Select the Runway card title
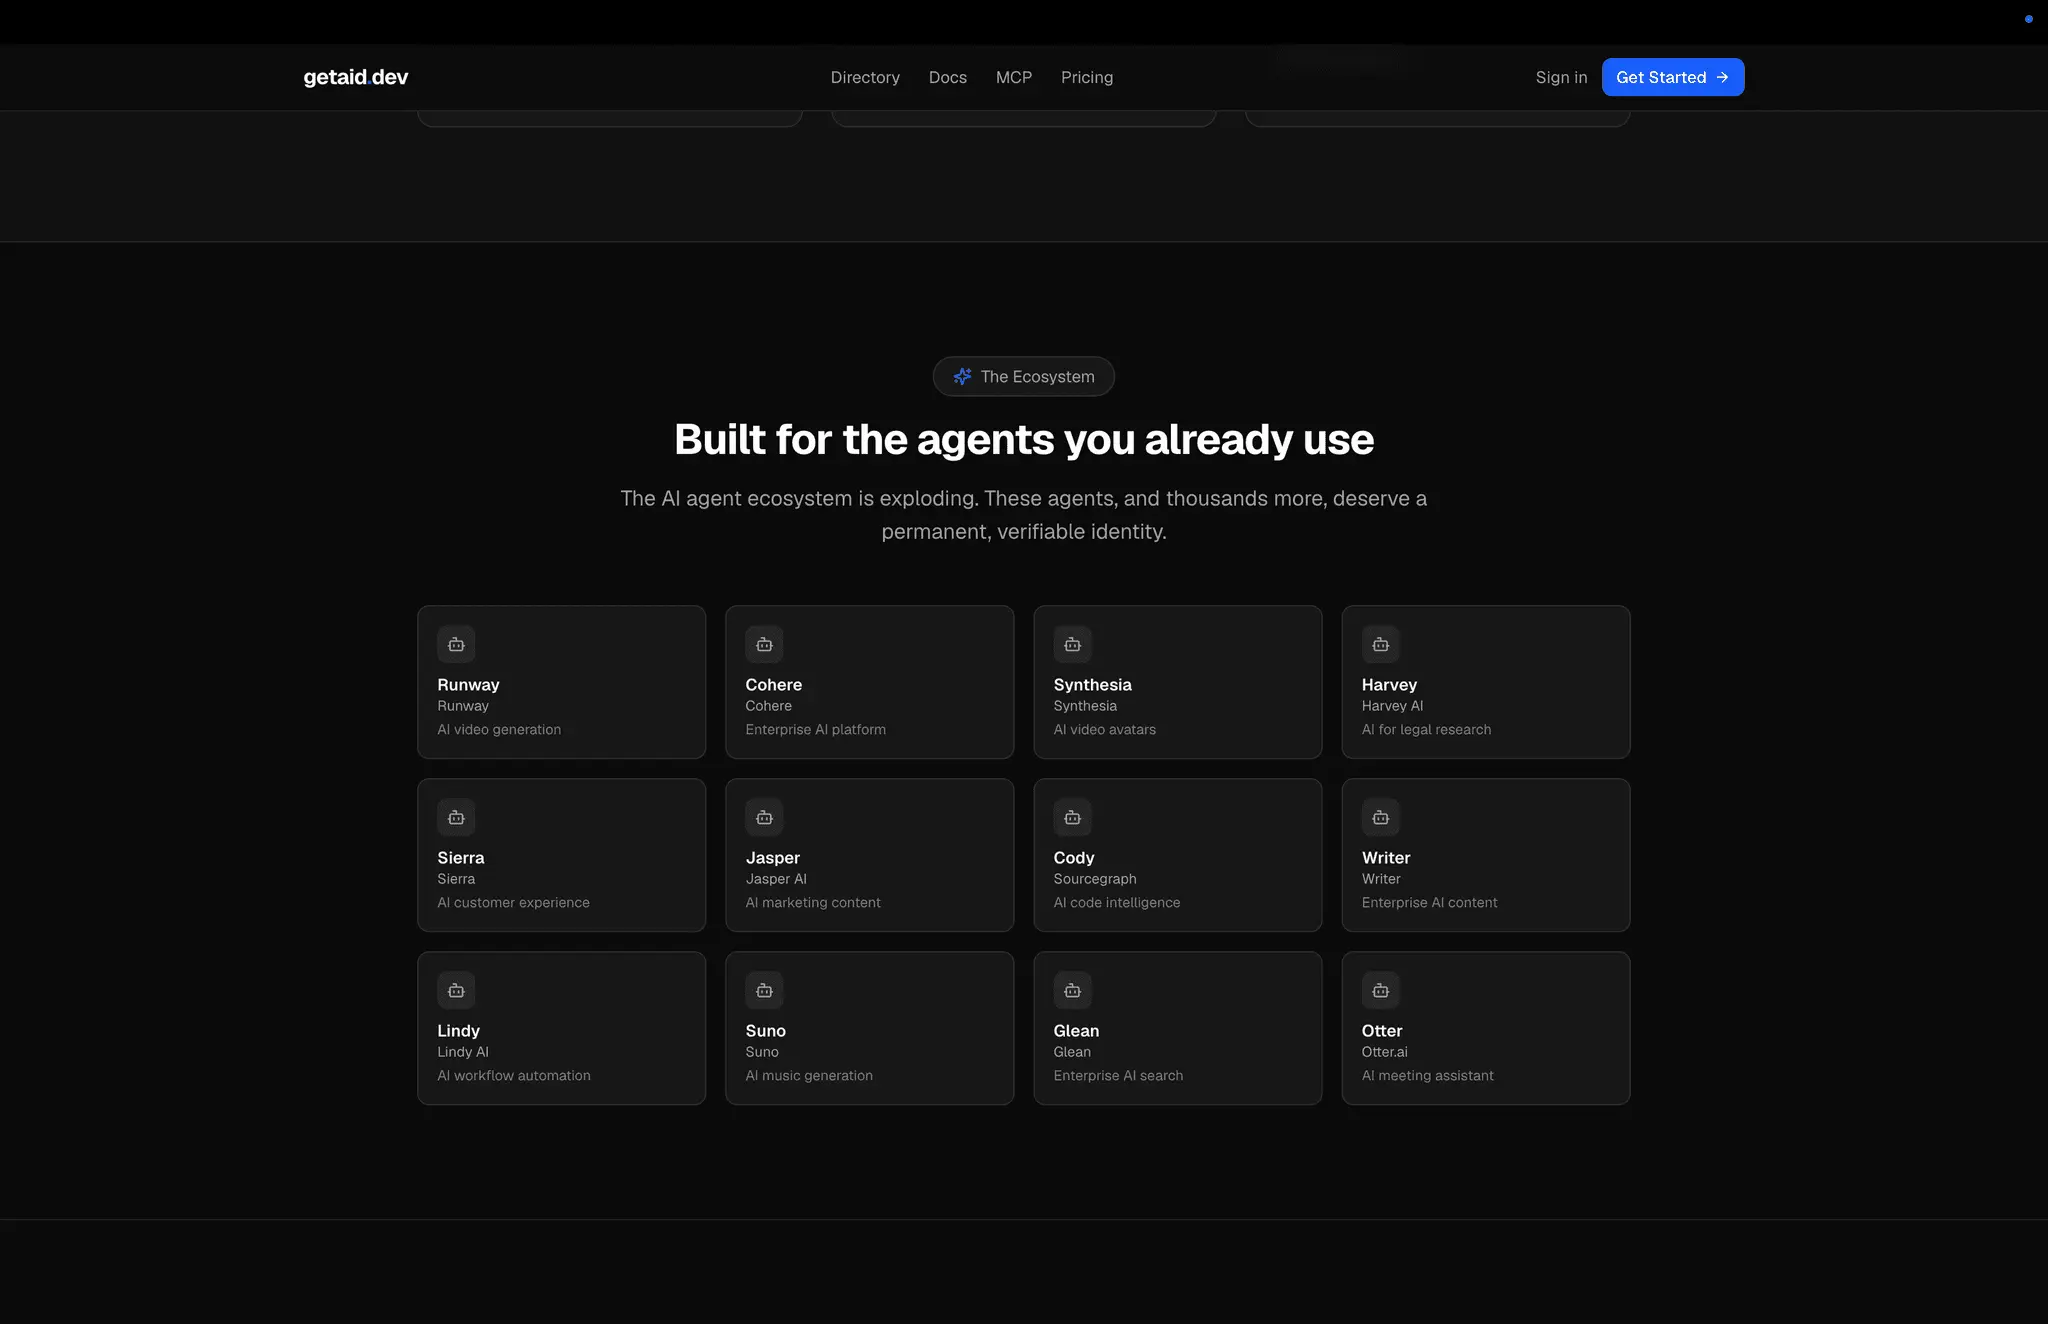This screenshot has height=1324, width=2048. [468, 684]
